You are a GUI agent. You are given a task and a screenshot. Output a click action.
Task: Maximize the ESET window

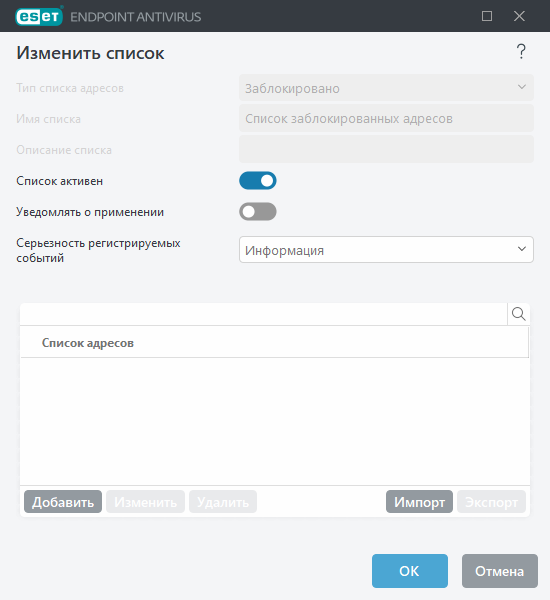[x=486, y=16]
